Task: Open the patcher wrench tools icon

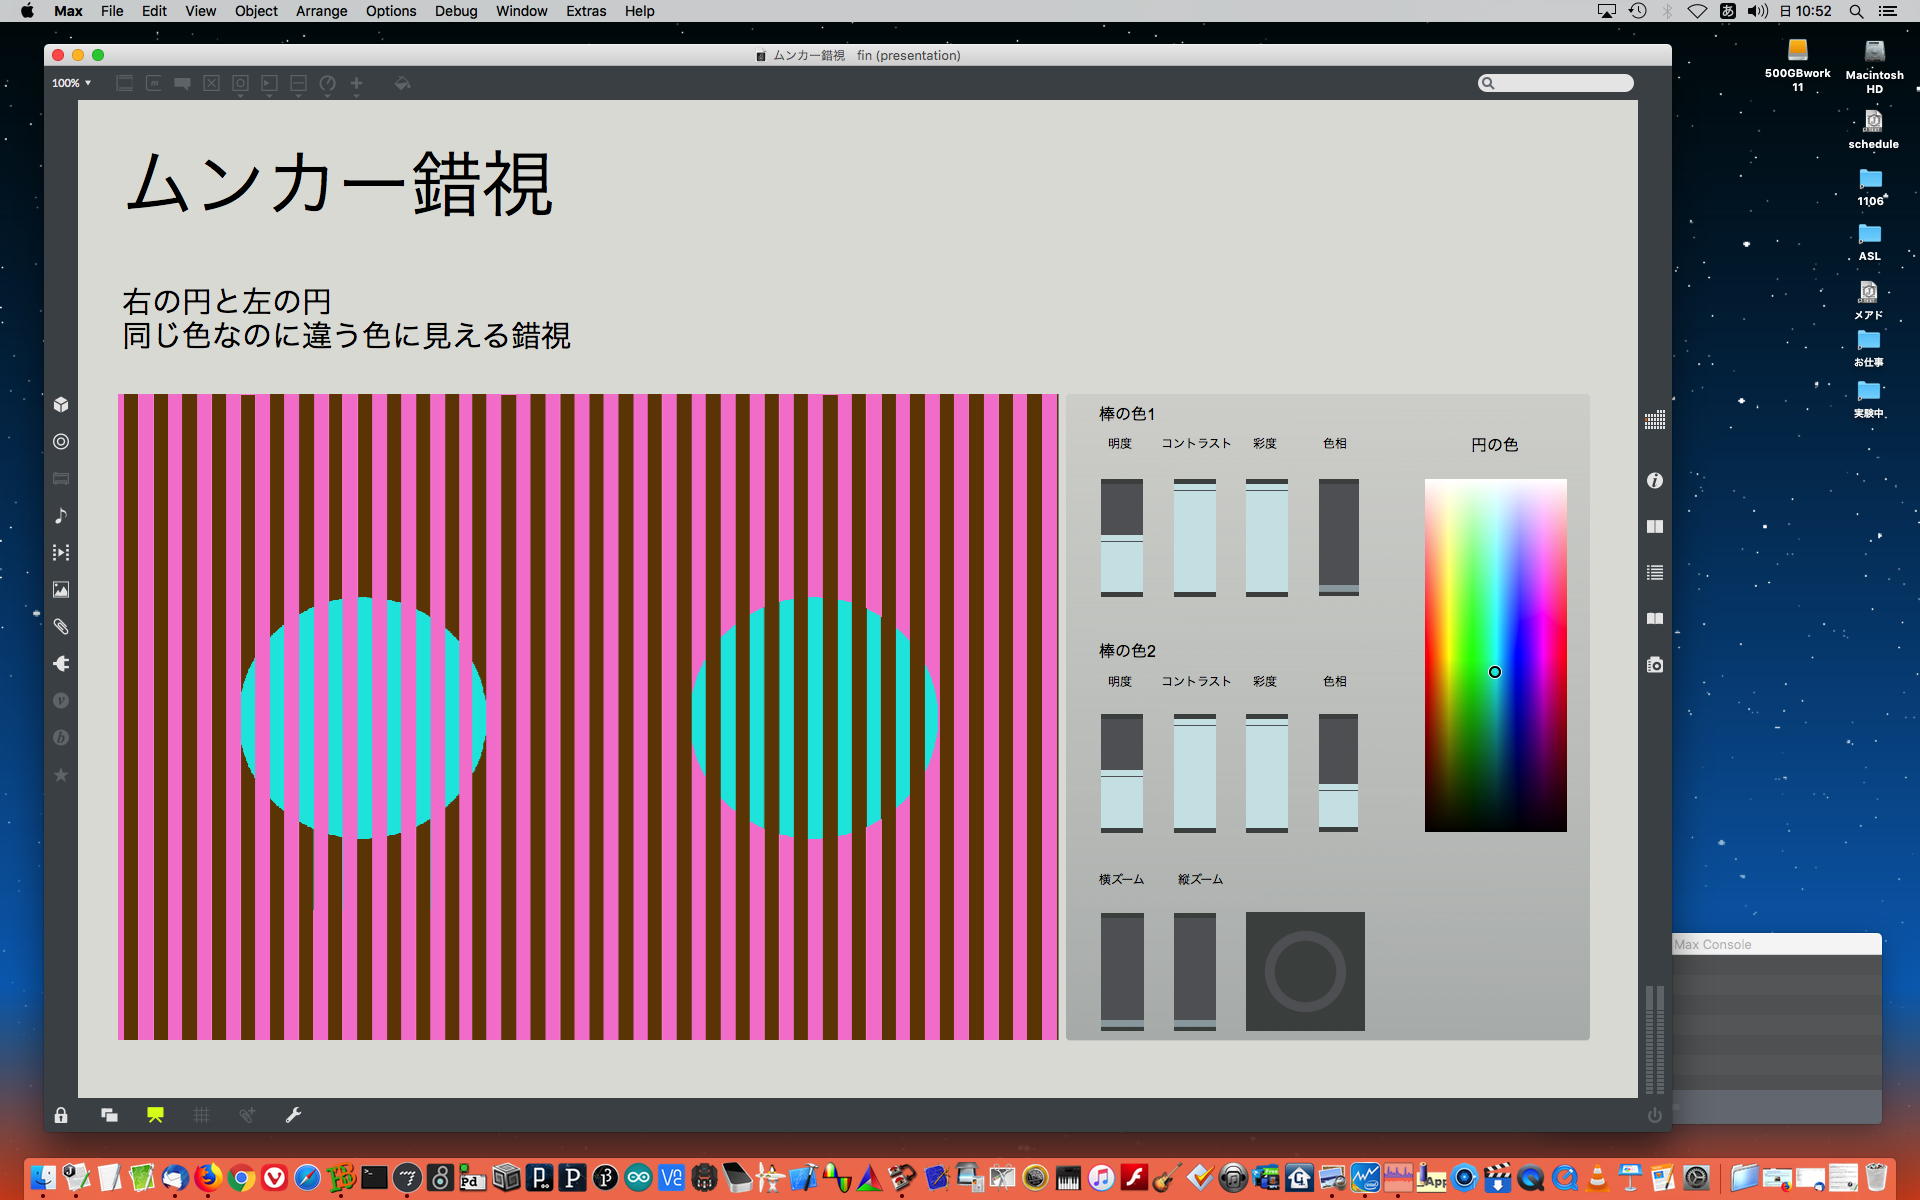Action: [293, 1115]
